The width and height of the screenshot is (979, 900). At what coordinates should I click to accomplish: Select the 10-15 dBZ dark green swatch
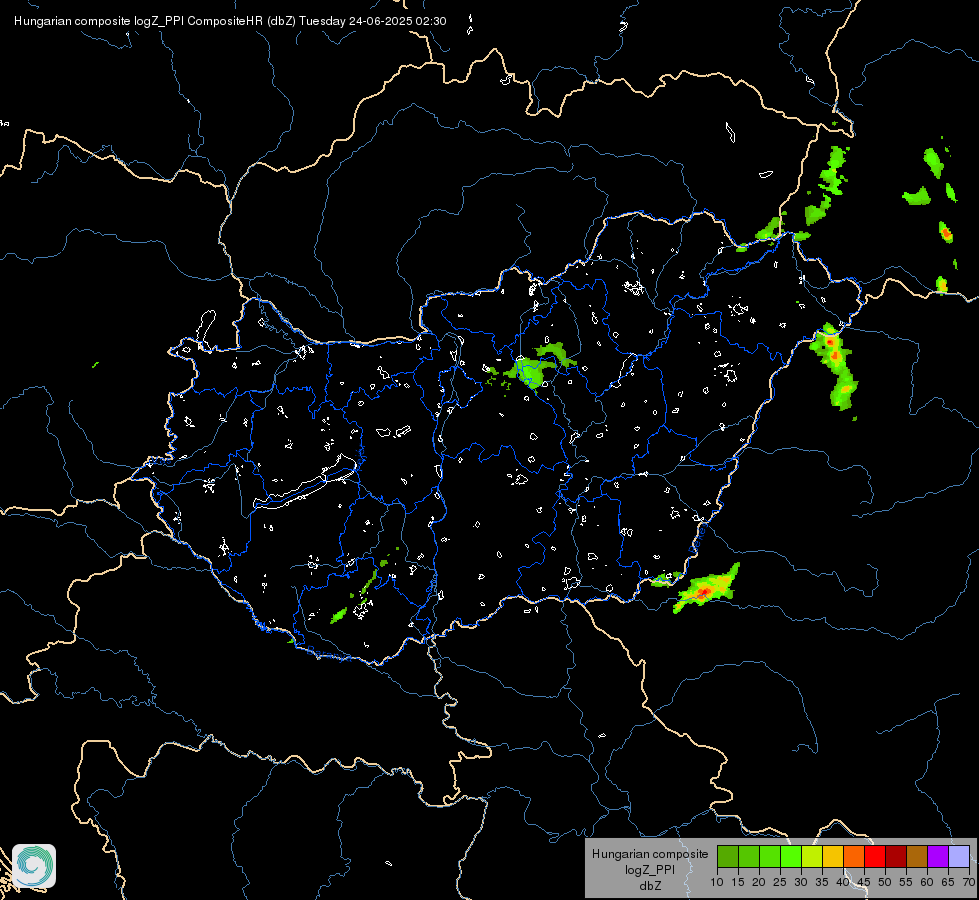pos(728,856)
